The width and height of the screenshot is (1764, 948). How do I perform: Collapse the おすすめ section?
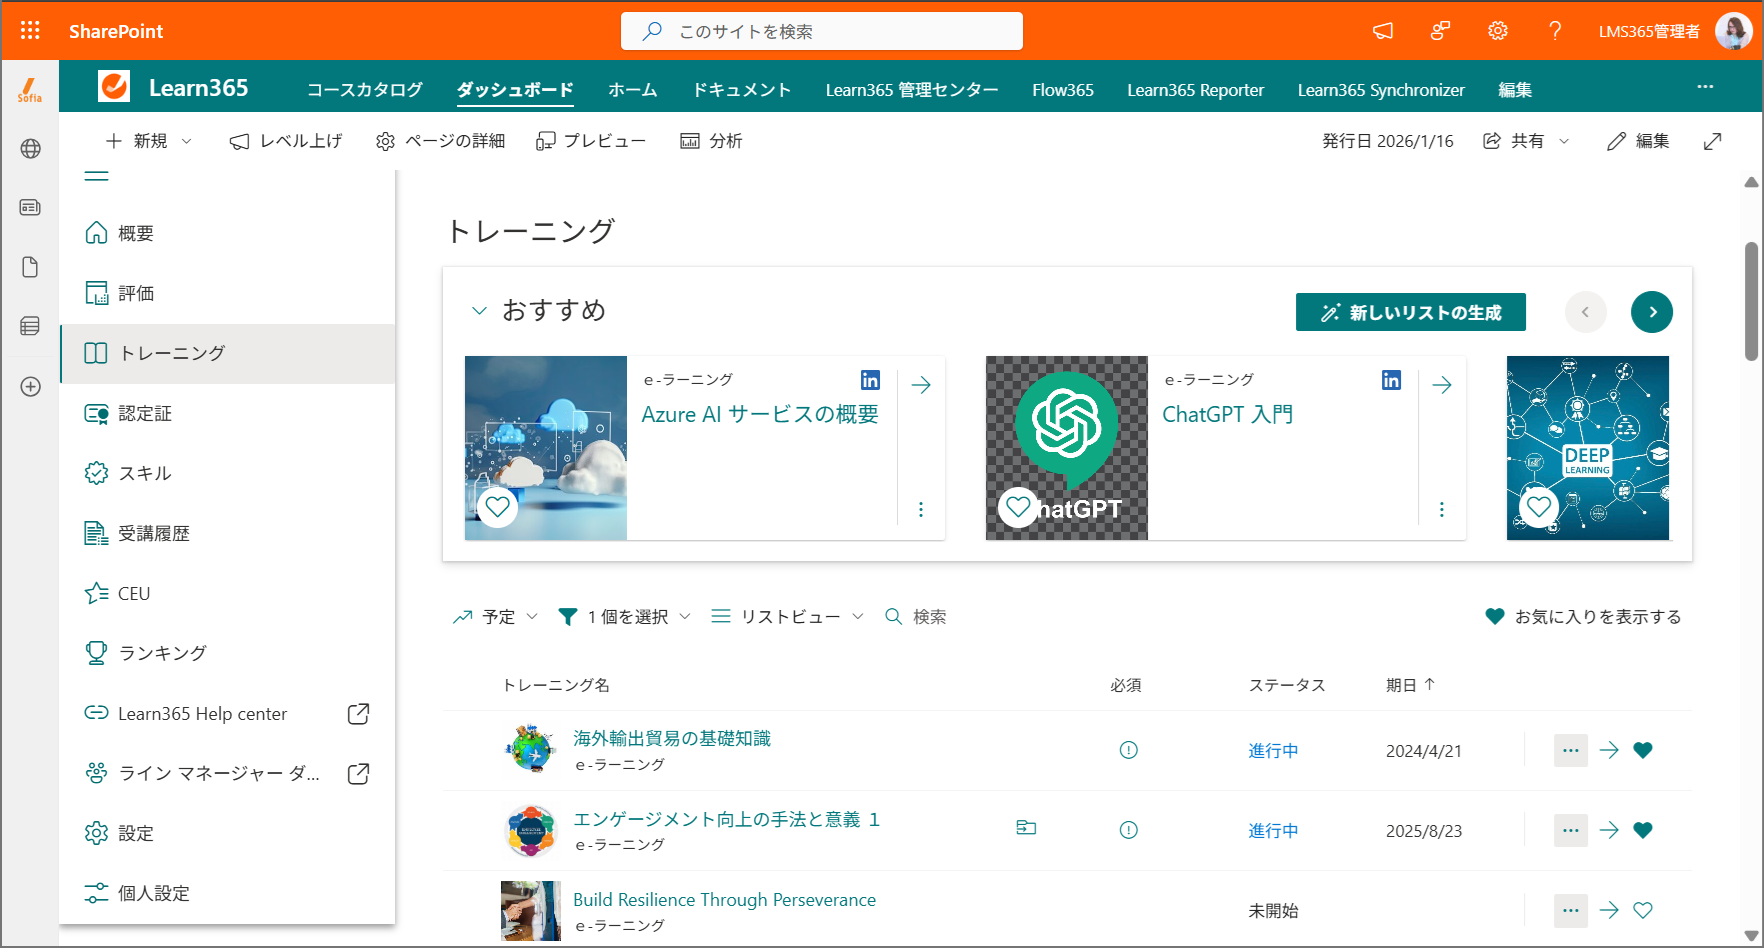(479, 311)
